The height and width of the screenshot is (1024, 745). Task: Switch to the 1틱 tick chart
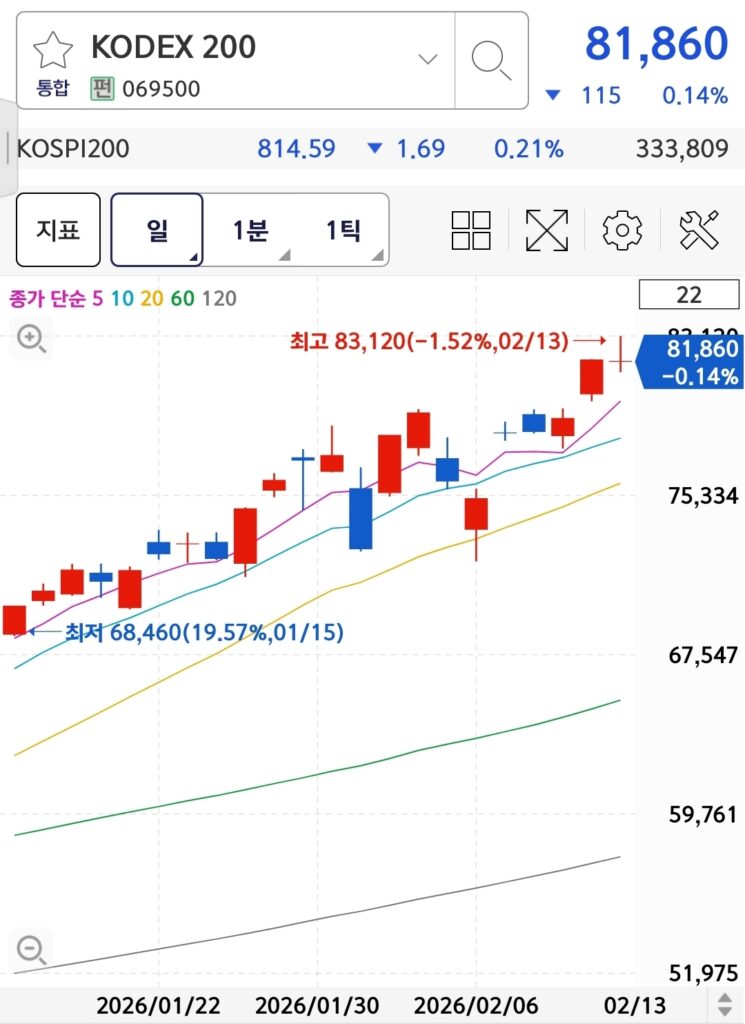343,230
